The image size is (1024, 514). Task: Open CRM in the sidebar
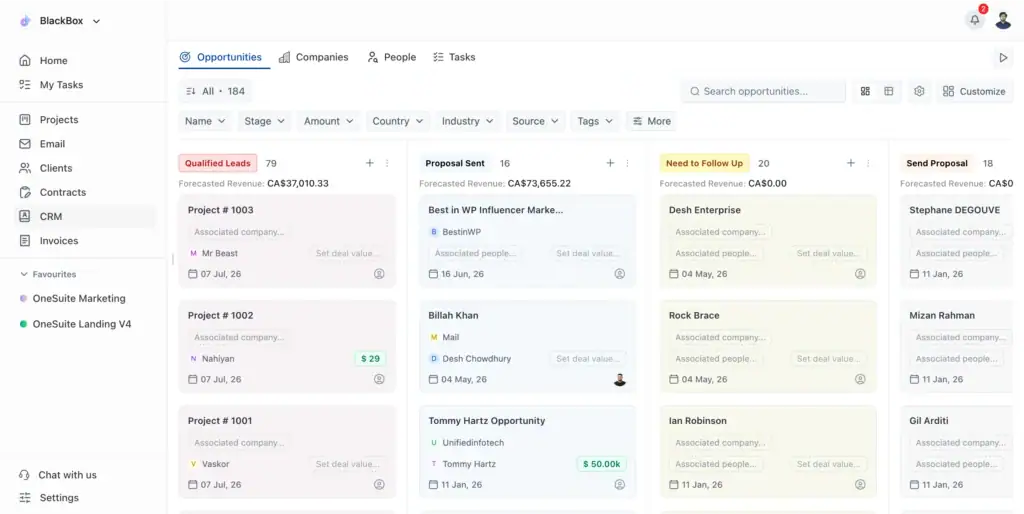(84, 217)
